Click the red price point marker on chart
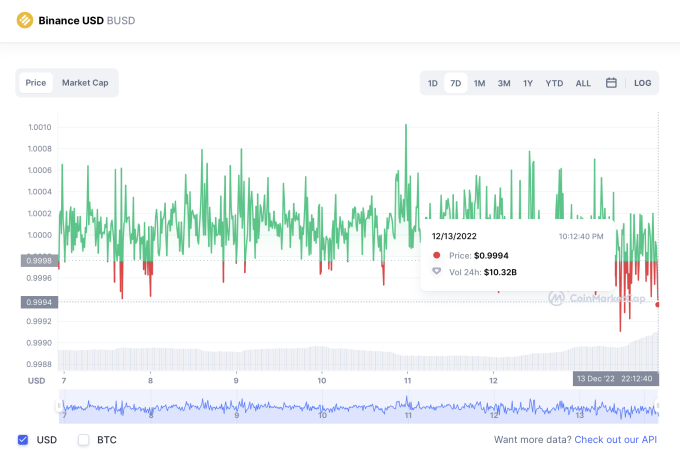Image resolution: width=680 pixels, height=461 pixels. pos(657,304)
